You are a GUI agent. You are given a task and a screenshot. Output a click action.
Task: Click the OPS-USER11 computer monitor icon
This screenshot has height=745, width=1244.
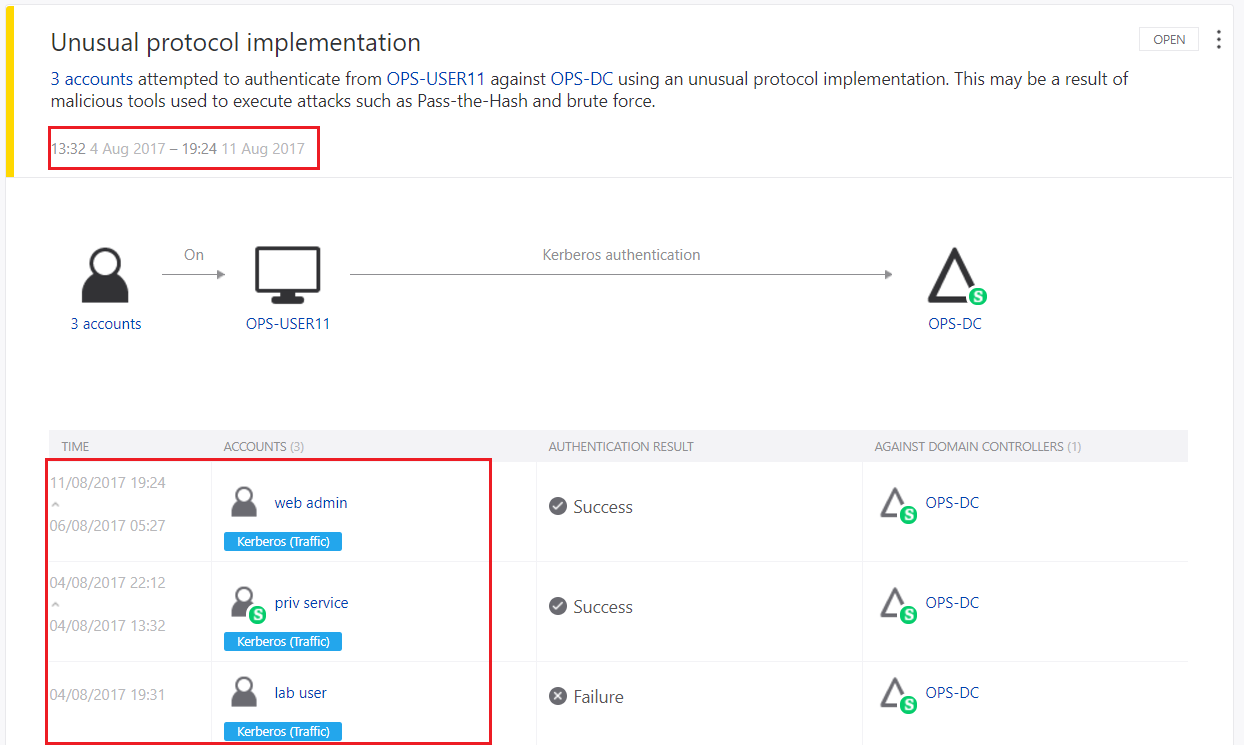(x=288, y=275)
